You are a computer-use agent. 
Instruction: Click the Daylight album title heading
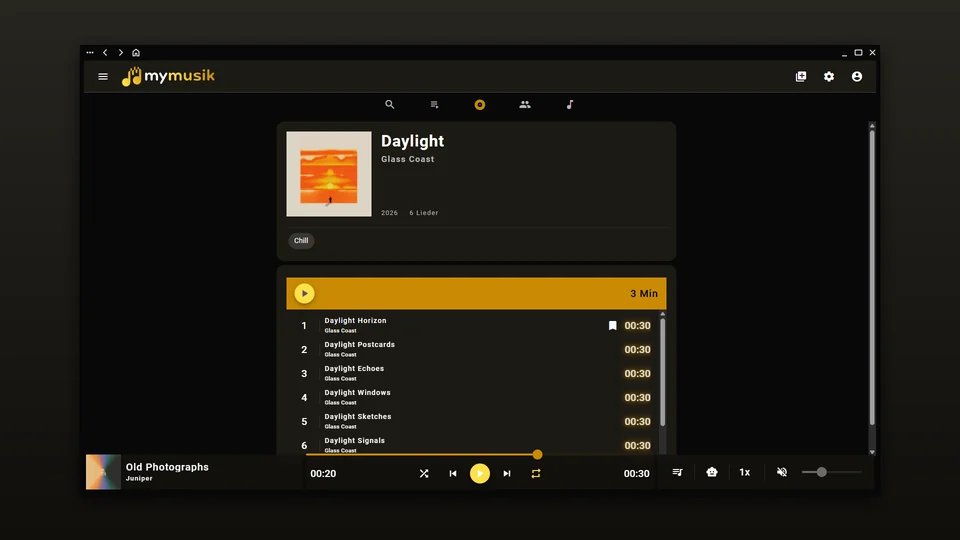(413, 141)
